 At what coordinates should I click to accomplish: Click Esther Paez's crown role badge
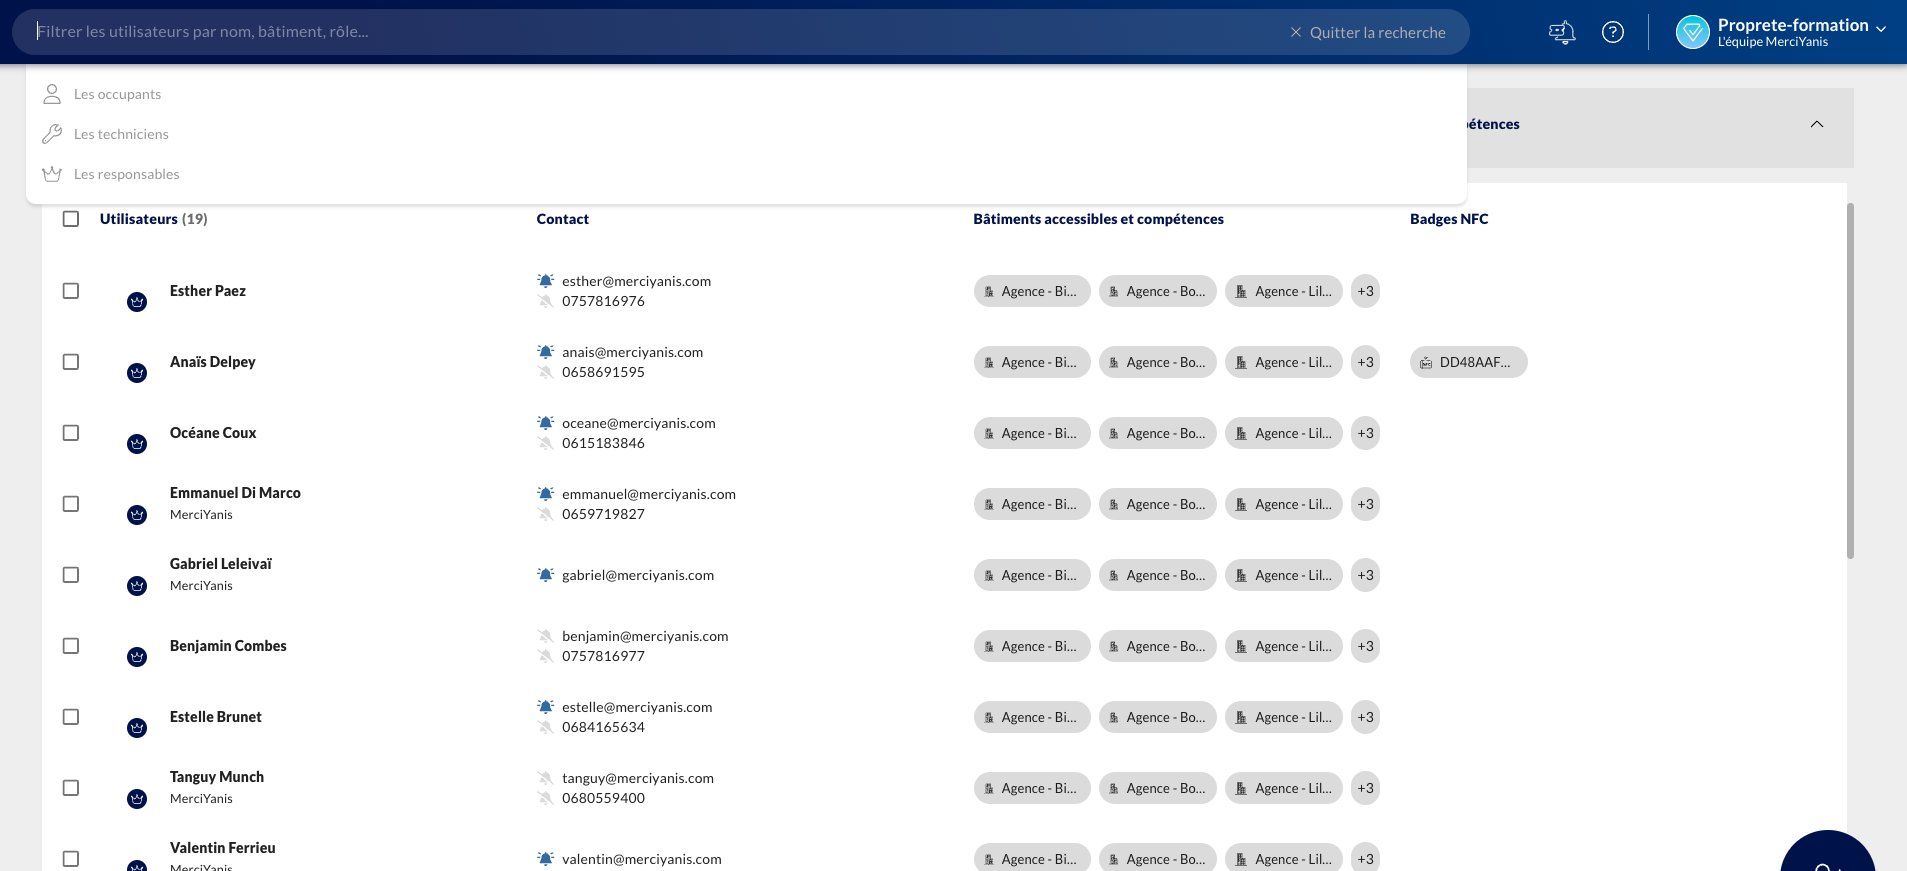click(137, 302)
